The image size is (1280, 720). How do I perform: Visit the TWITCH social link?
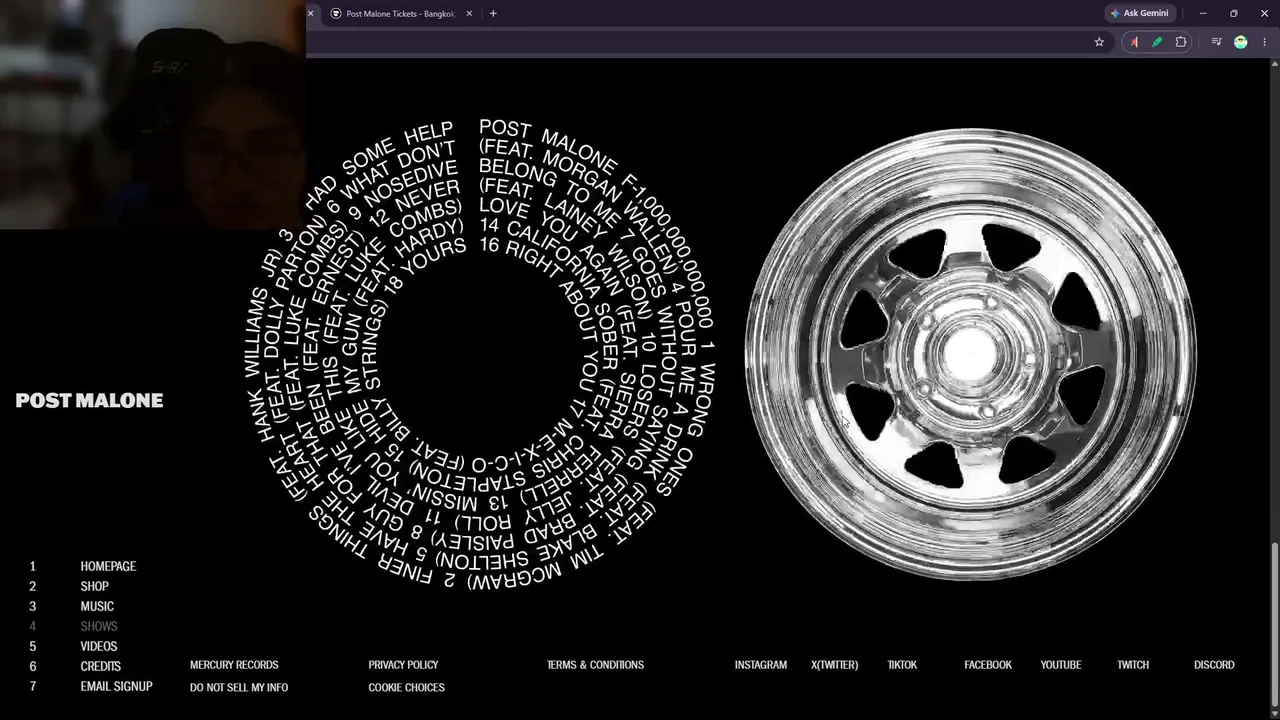click(1133, 665)
